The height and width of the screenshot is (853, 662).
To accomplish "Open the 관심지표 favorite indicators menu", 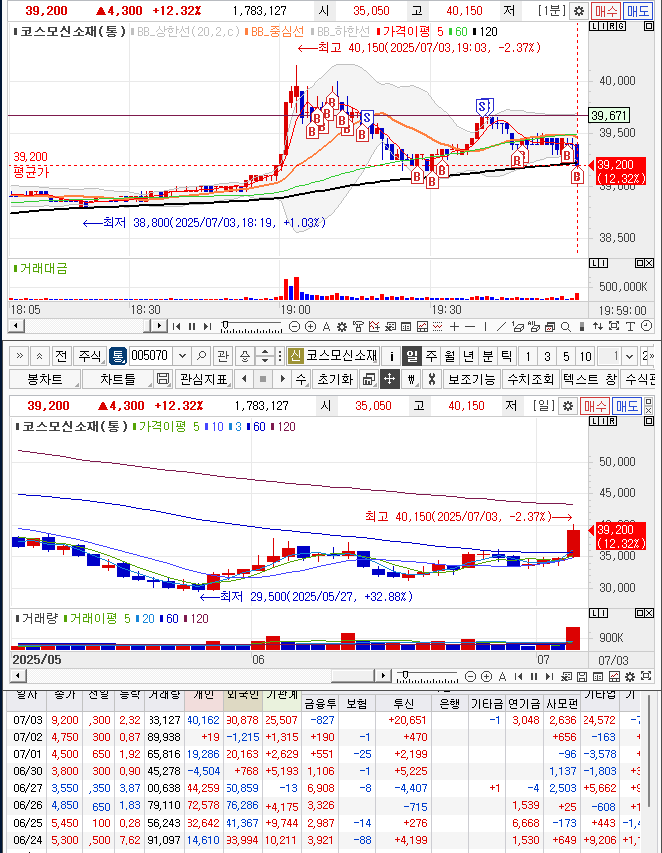I will (203, 379).
